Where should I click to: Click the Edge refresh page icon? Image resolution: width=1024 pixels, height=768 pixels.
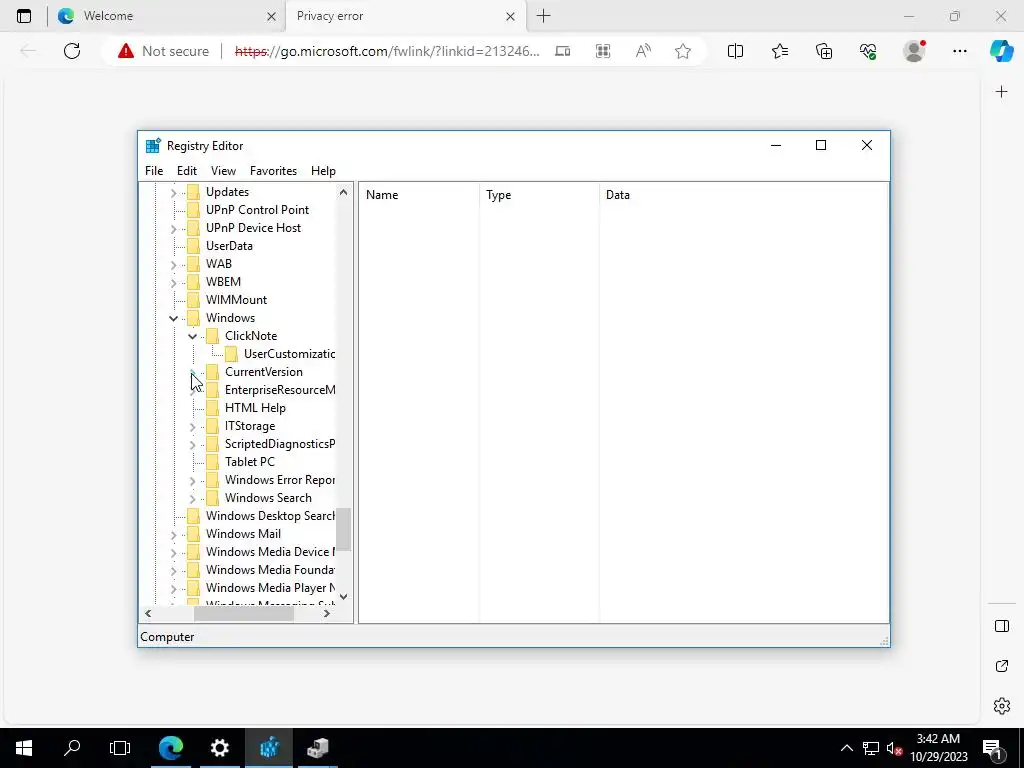point(72,51)
